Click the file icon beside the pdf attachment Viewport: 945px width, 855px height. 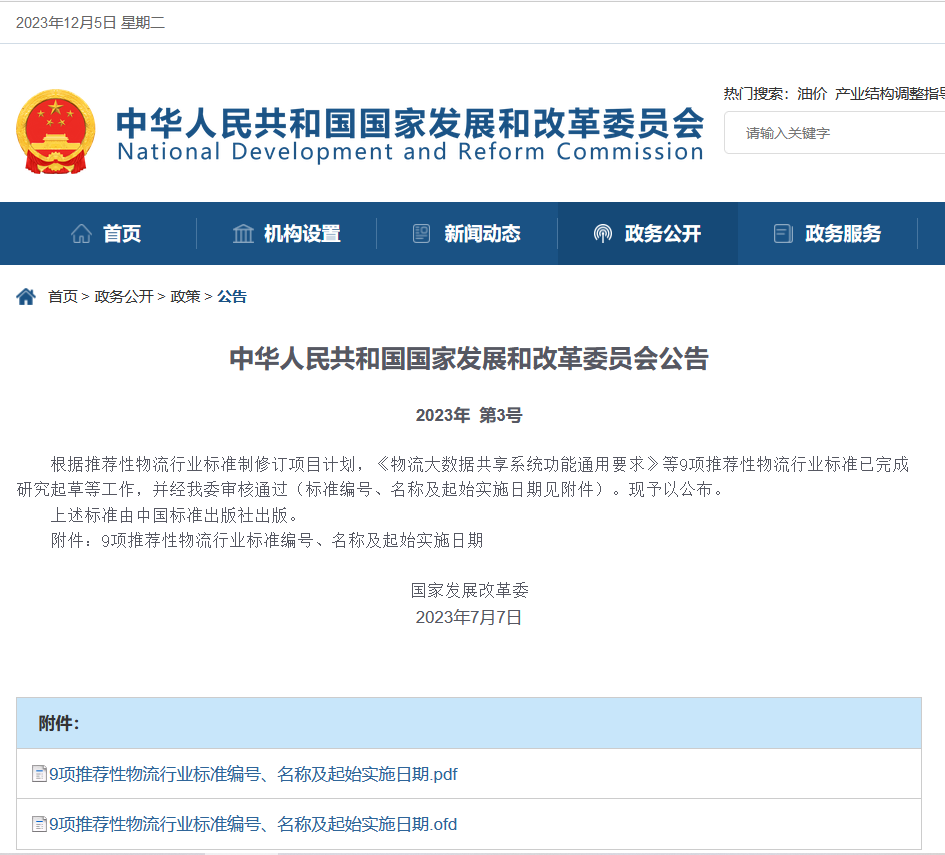39,774
